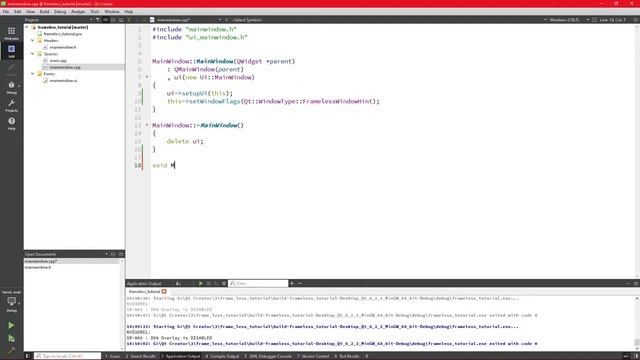Viewport: 640px width, 360px height.
Task: Open the QML Debugger Console pane
Action: click(268, 356)
